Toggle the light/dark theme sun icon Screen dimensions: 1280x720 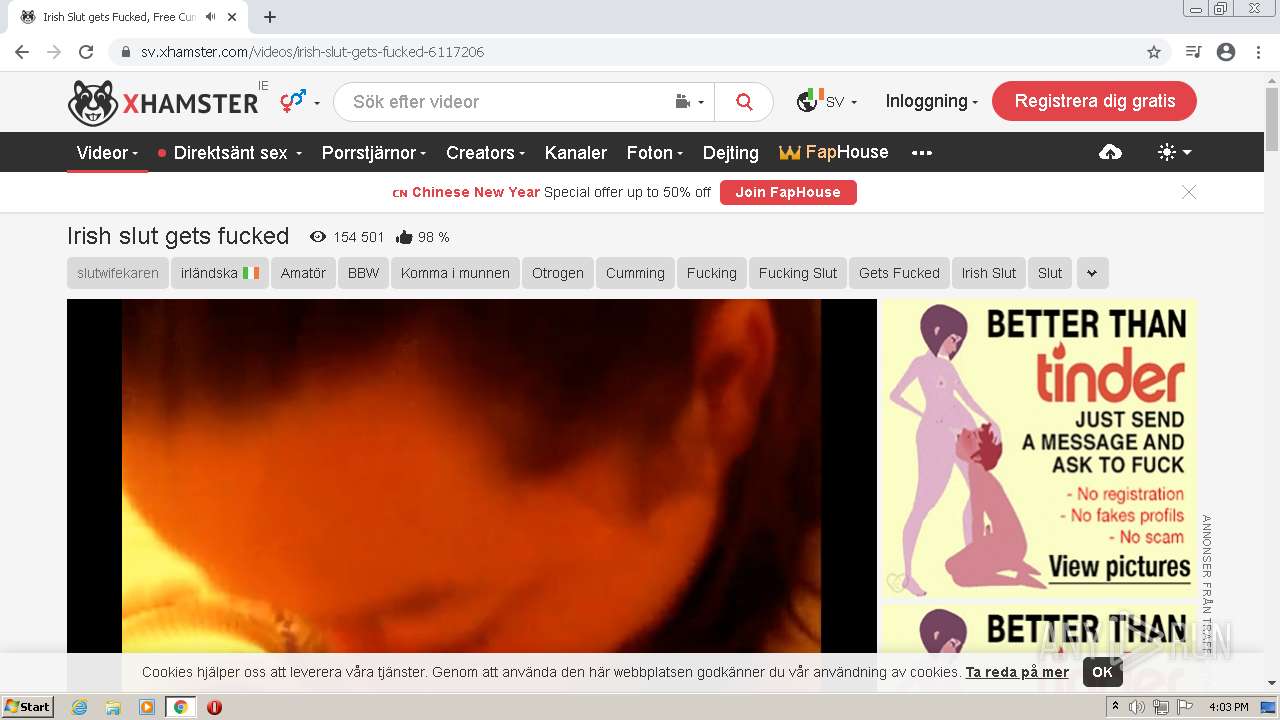point(1174,152)
